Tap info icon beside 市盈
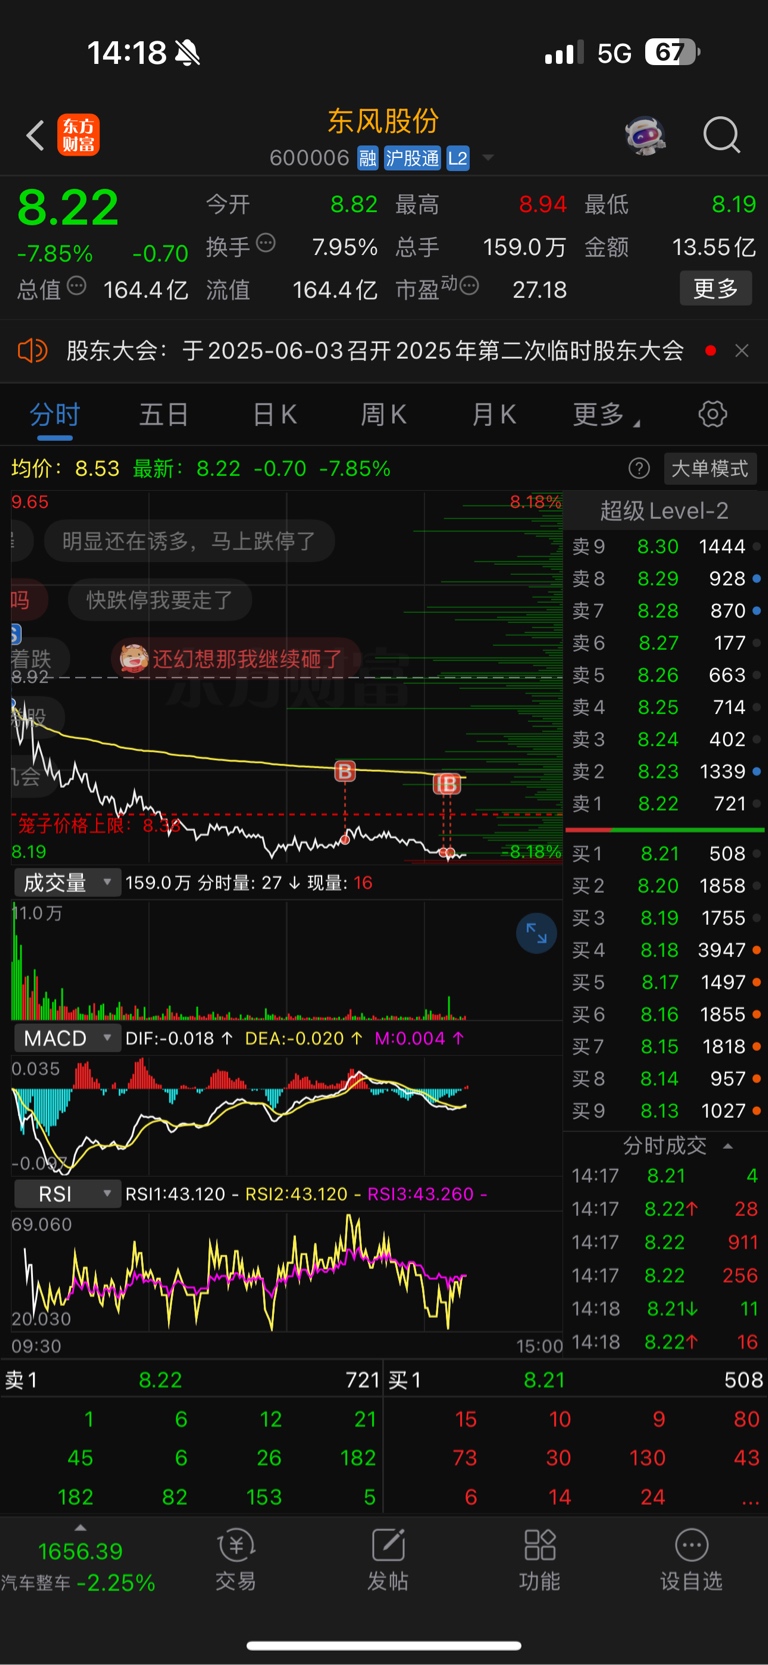The image size is (768, 1665). (469, 286)
